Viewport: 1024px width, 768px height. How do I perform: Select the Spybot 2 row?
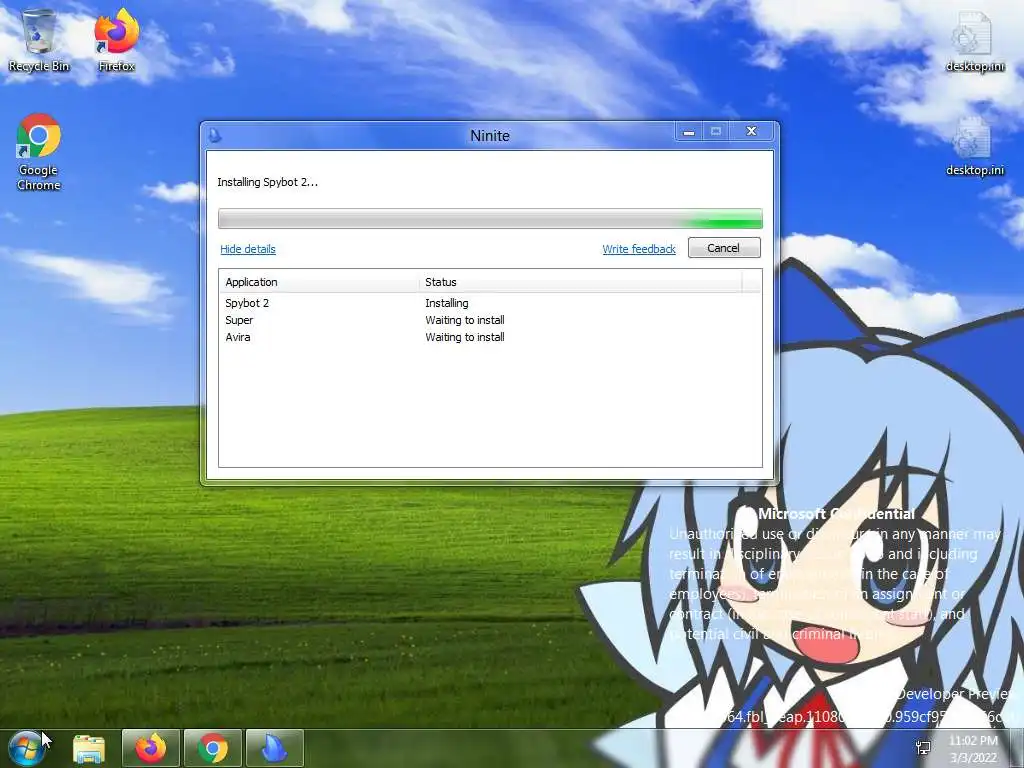(x=490, y=303)
